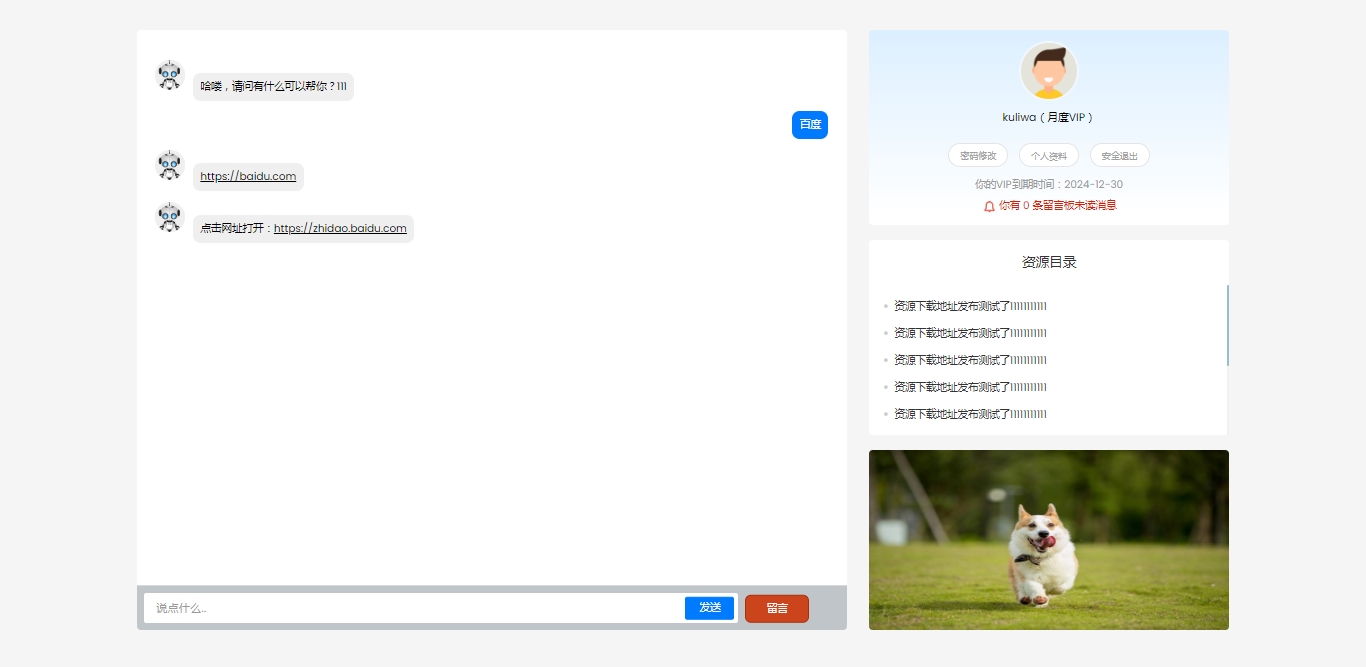Select the third entry in 资源目录 list
1366x667 pixels.
[969, 360]
